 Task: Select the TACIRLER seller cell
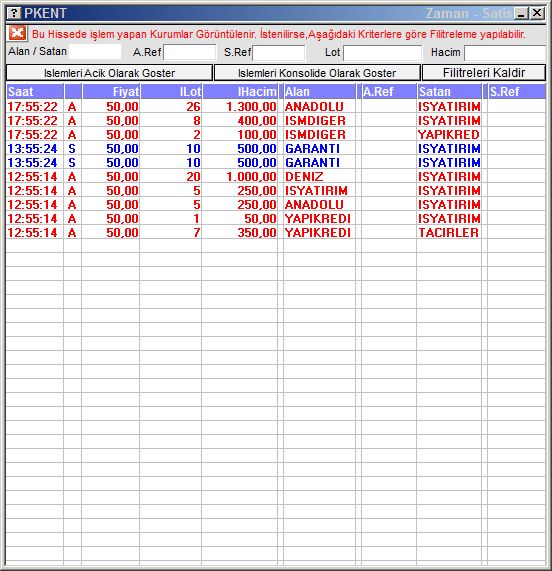click(x=449, y=233)
